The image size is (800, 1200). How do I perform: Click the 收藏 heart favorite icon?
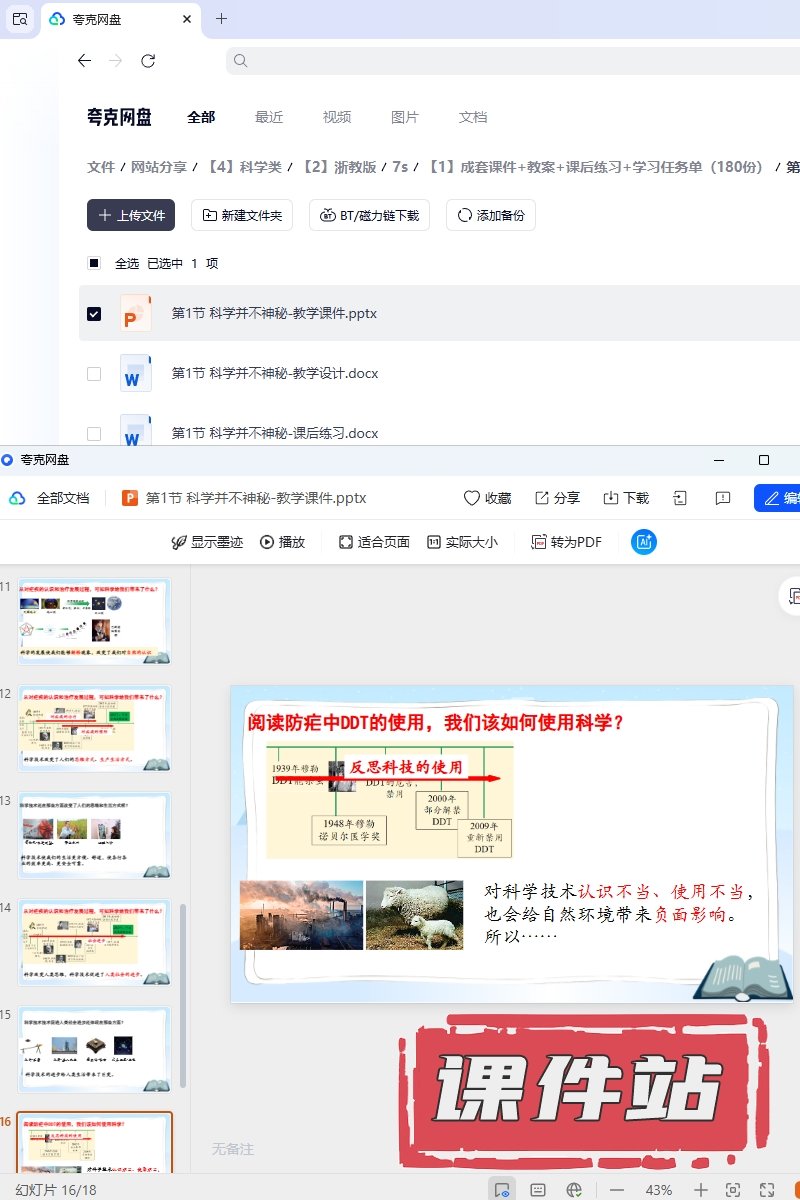click(472, 498)
